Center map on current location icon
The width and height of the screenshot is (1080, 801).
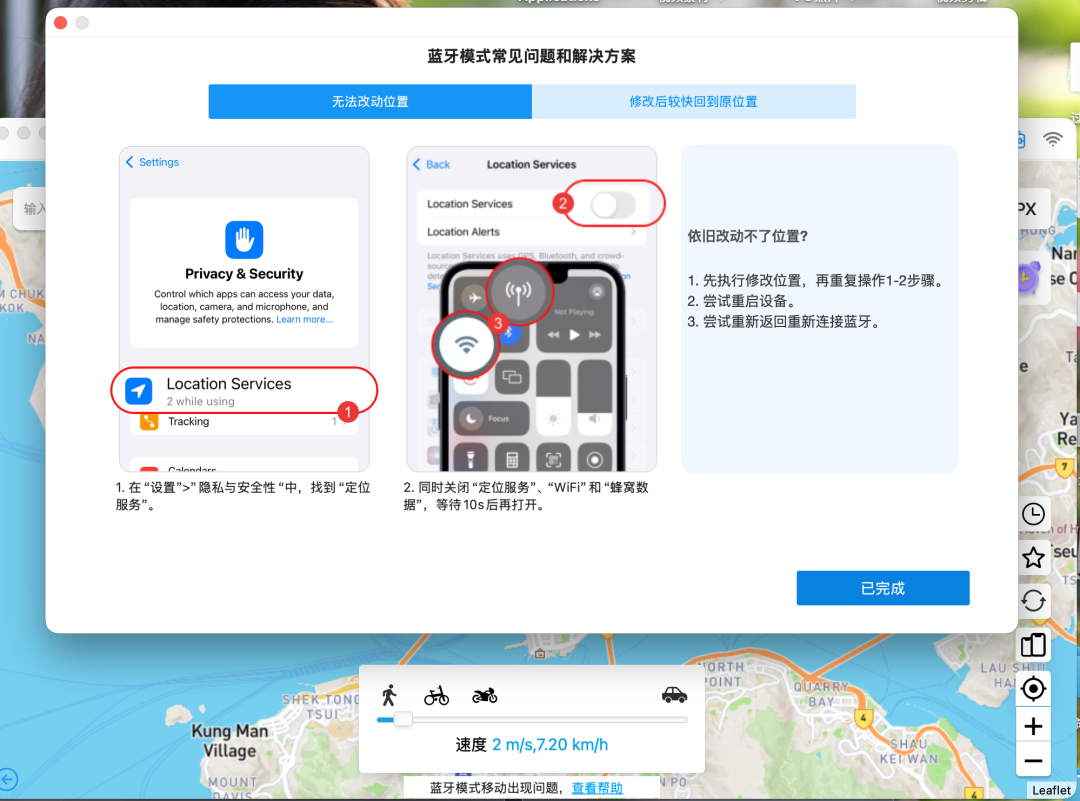tap(1033, 688)
